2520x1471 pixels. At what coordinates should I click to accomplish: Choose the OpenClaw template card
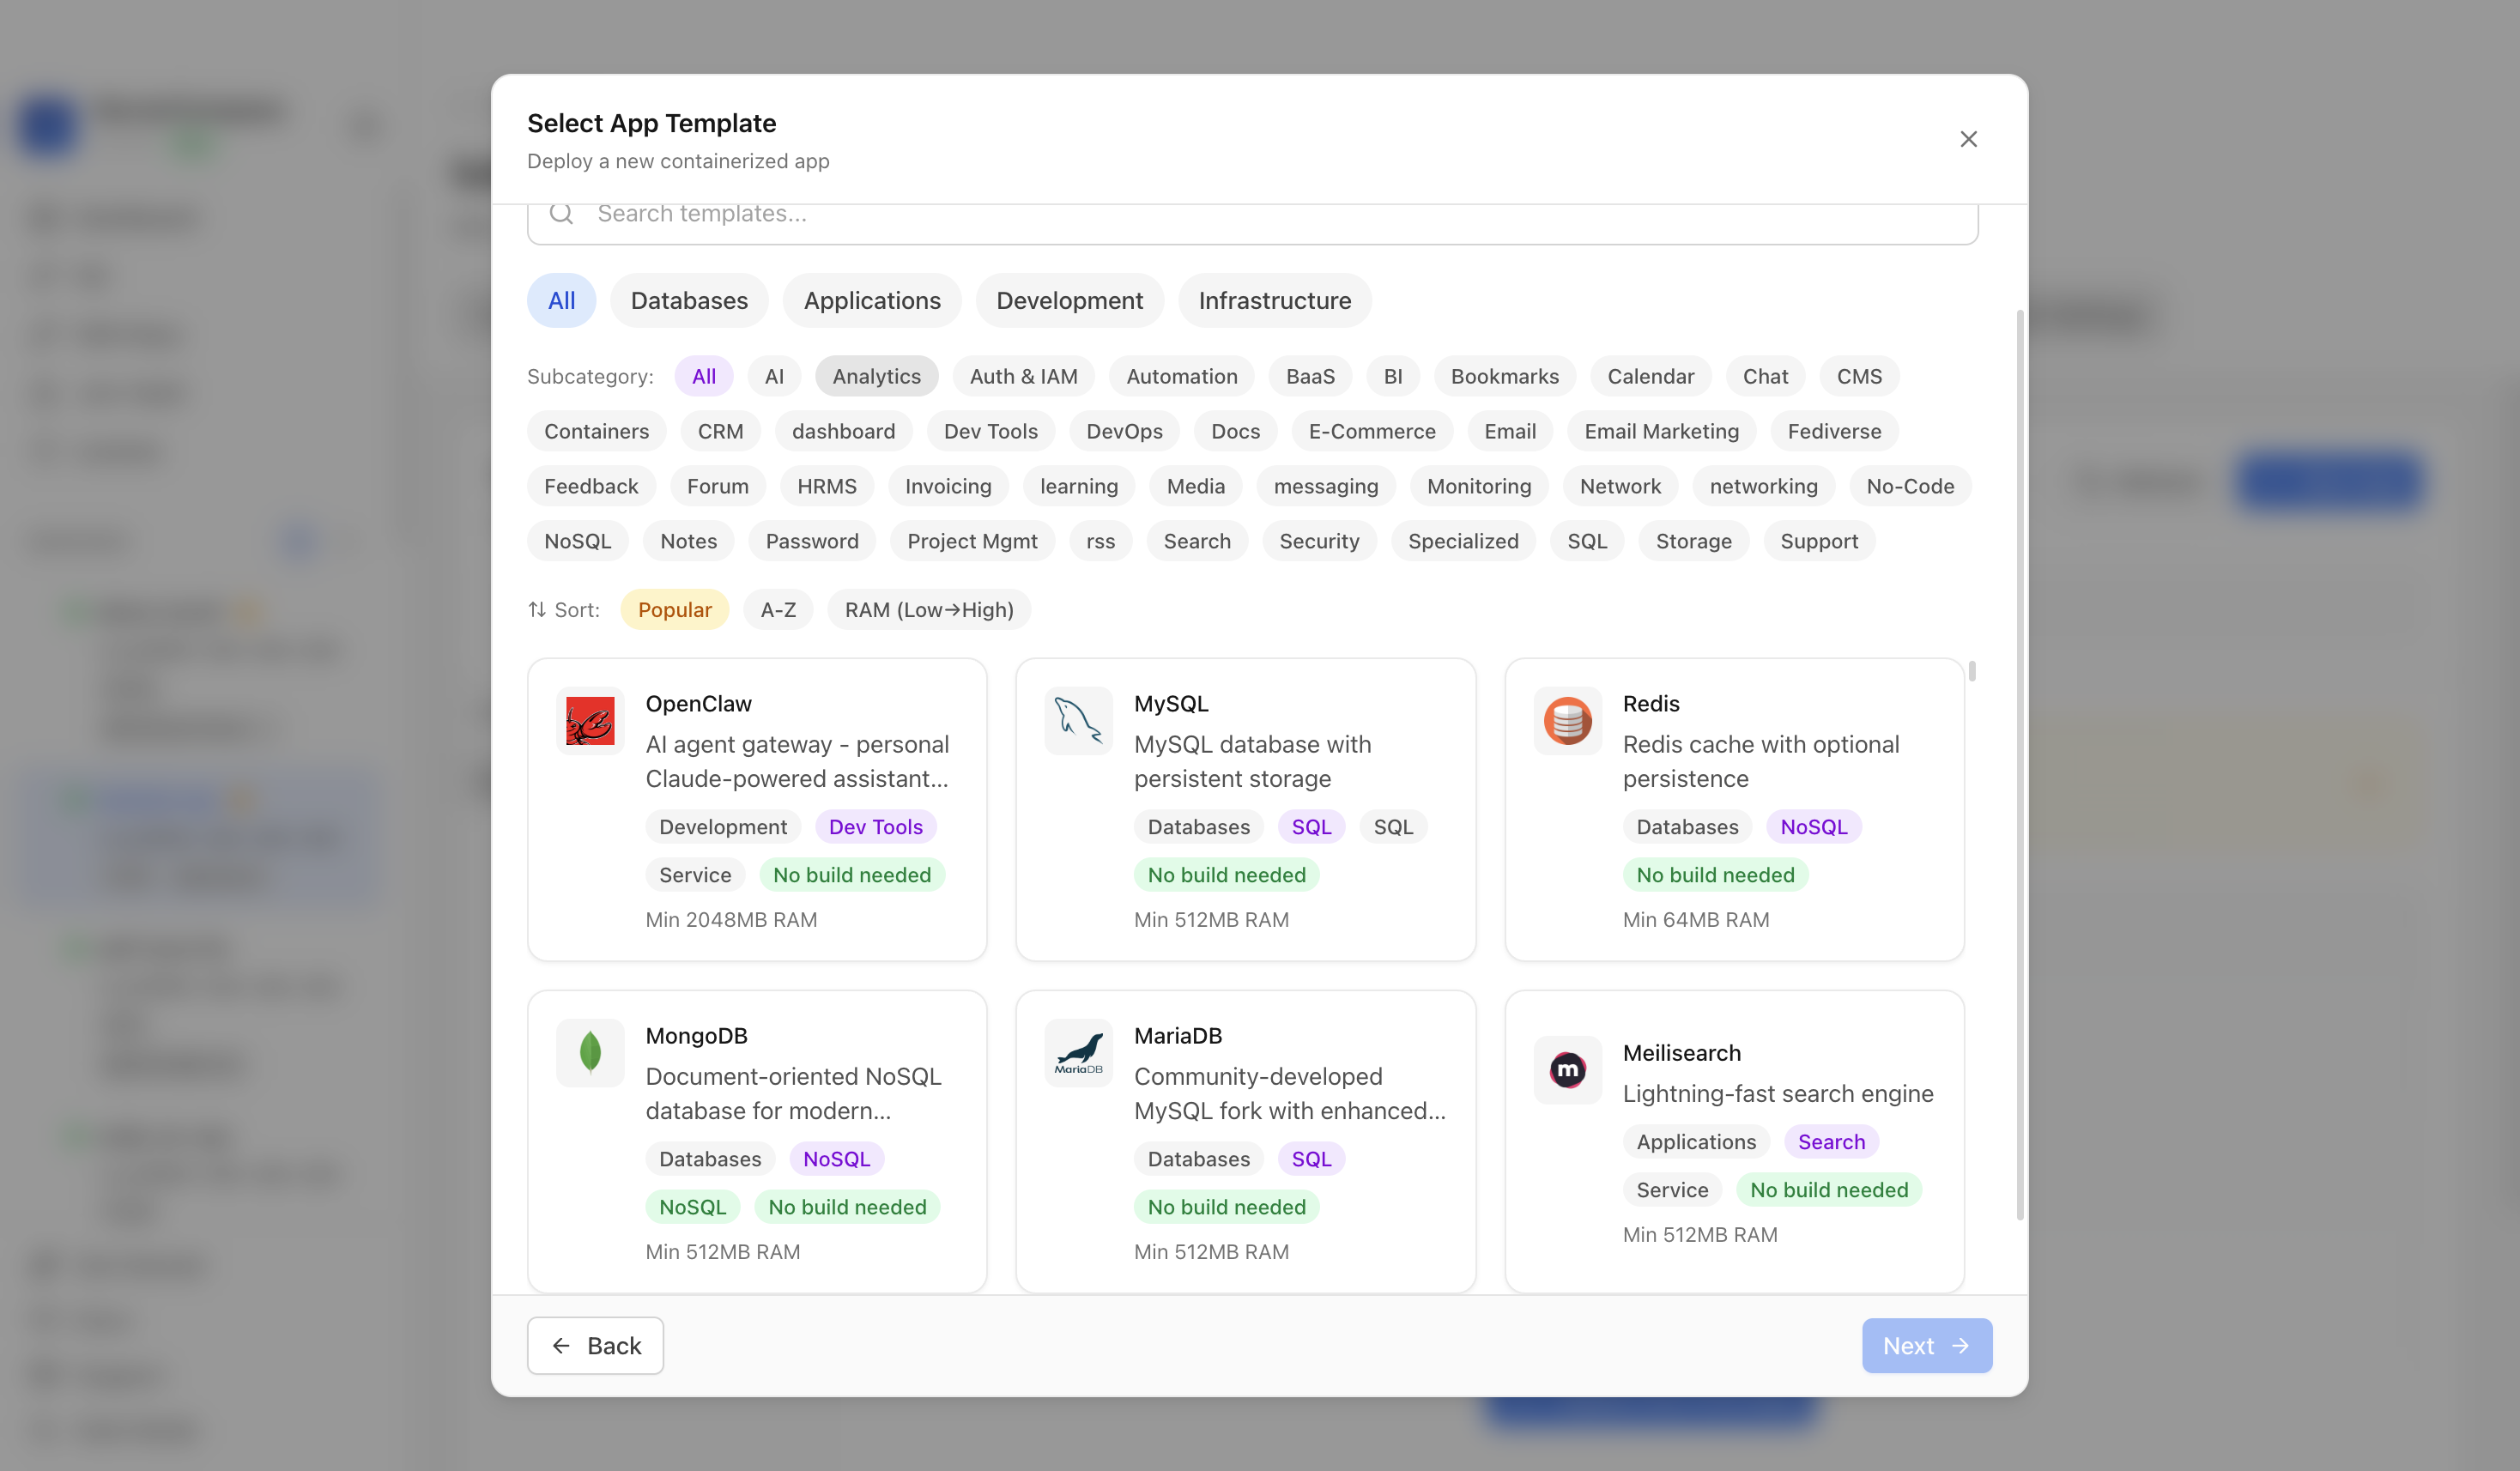tap(757, 809)
